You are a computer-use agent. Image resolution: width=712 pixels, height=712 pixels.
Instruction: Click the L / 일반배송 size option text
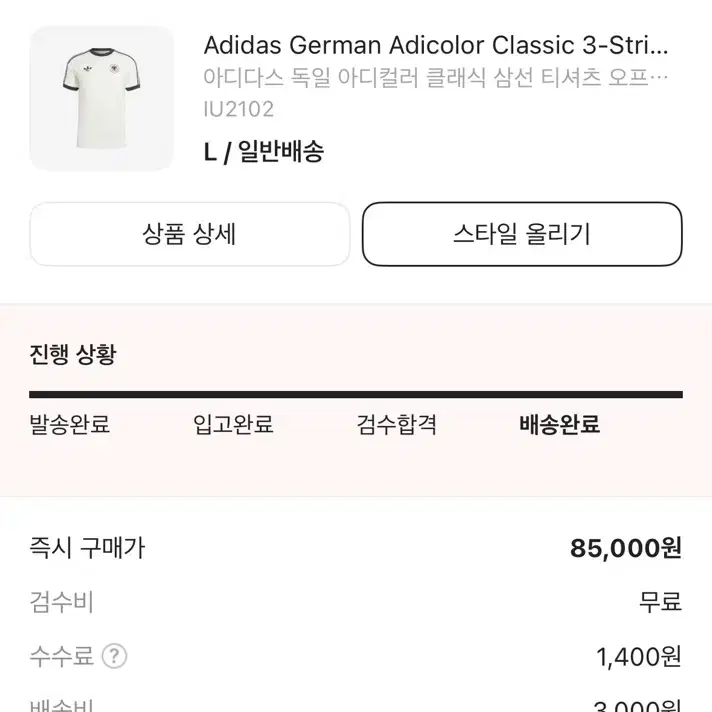coord(263,152)
